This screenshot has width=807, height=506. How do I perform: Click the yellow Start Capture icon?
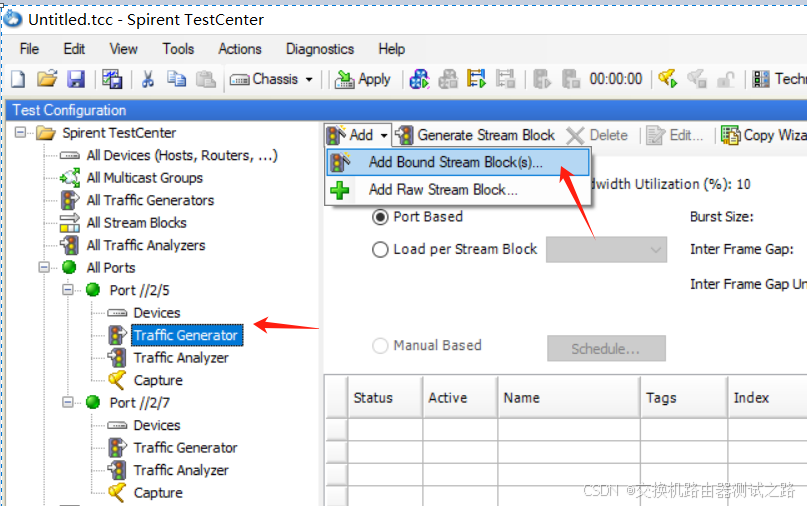point(668,79)
